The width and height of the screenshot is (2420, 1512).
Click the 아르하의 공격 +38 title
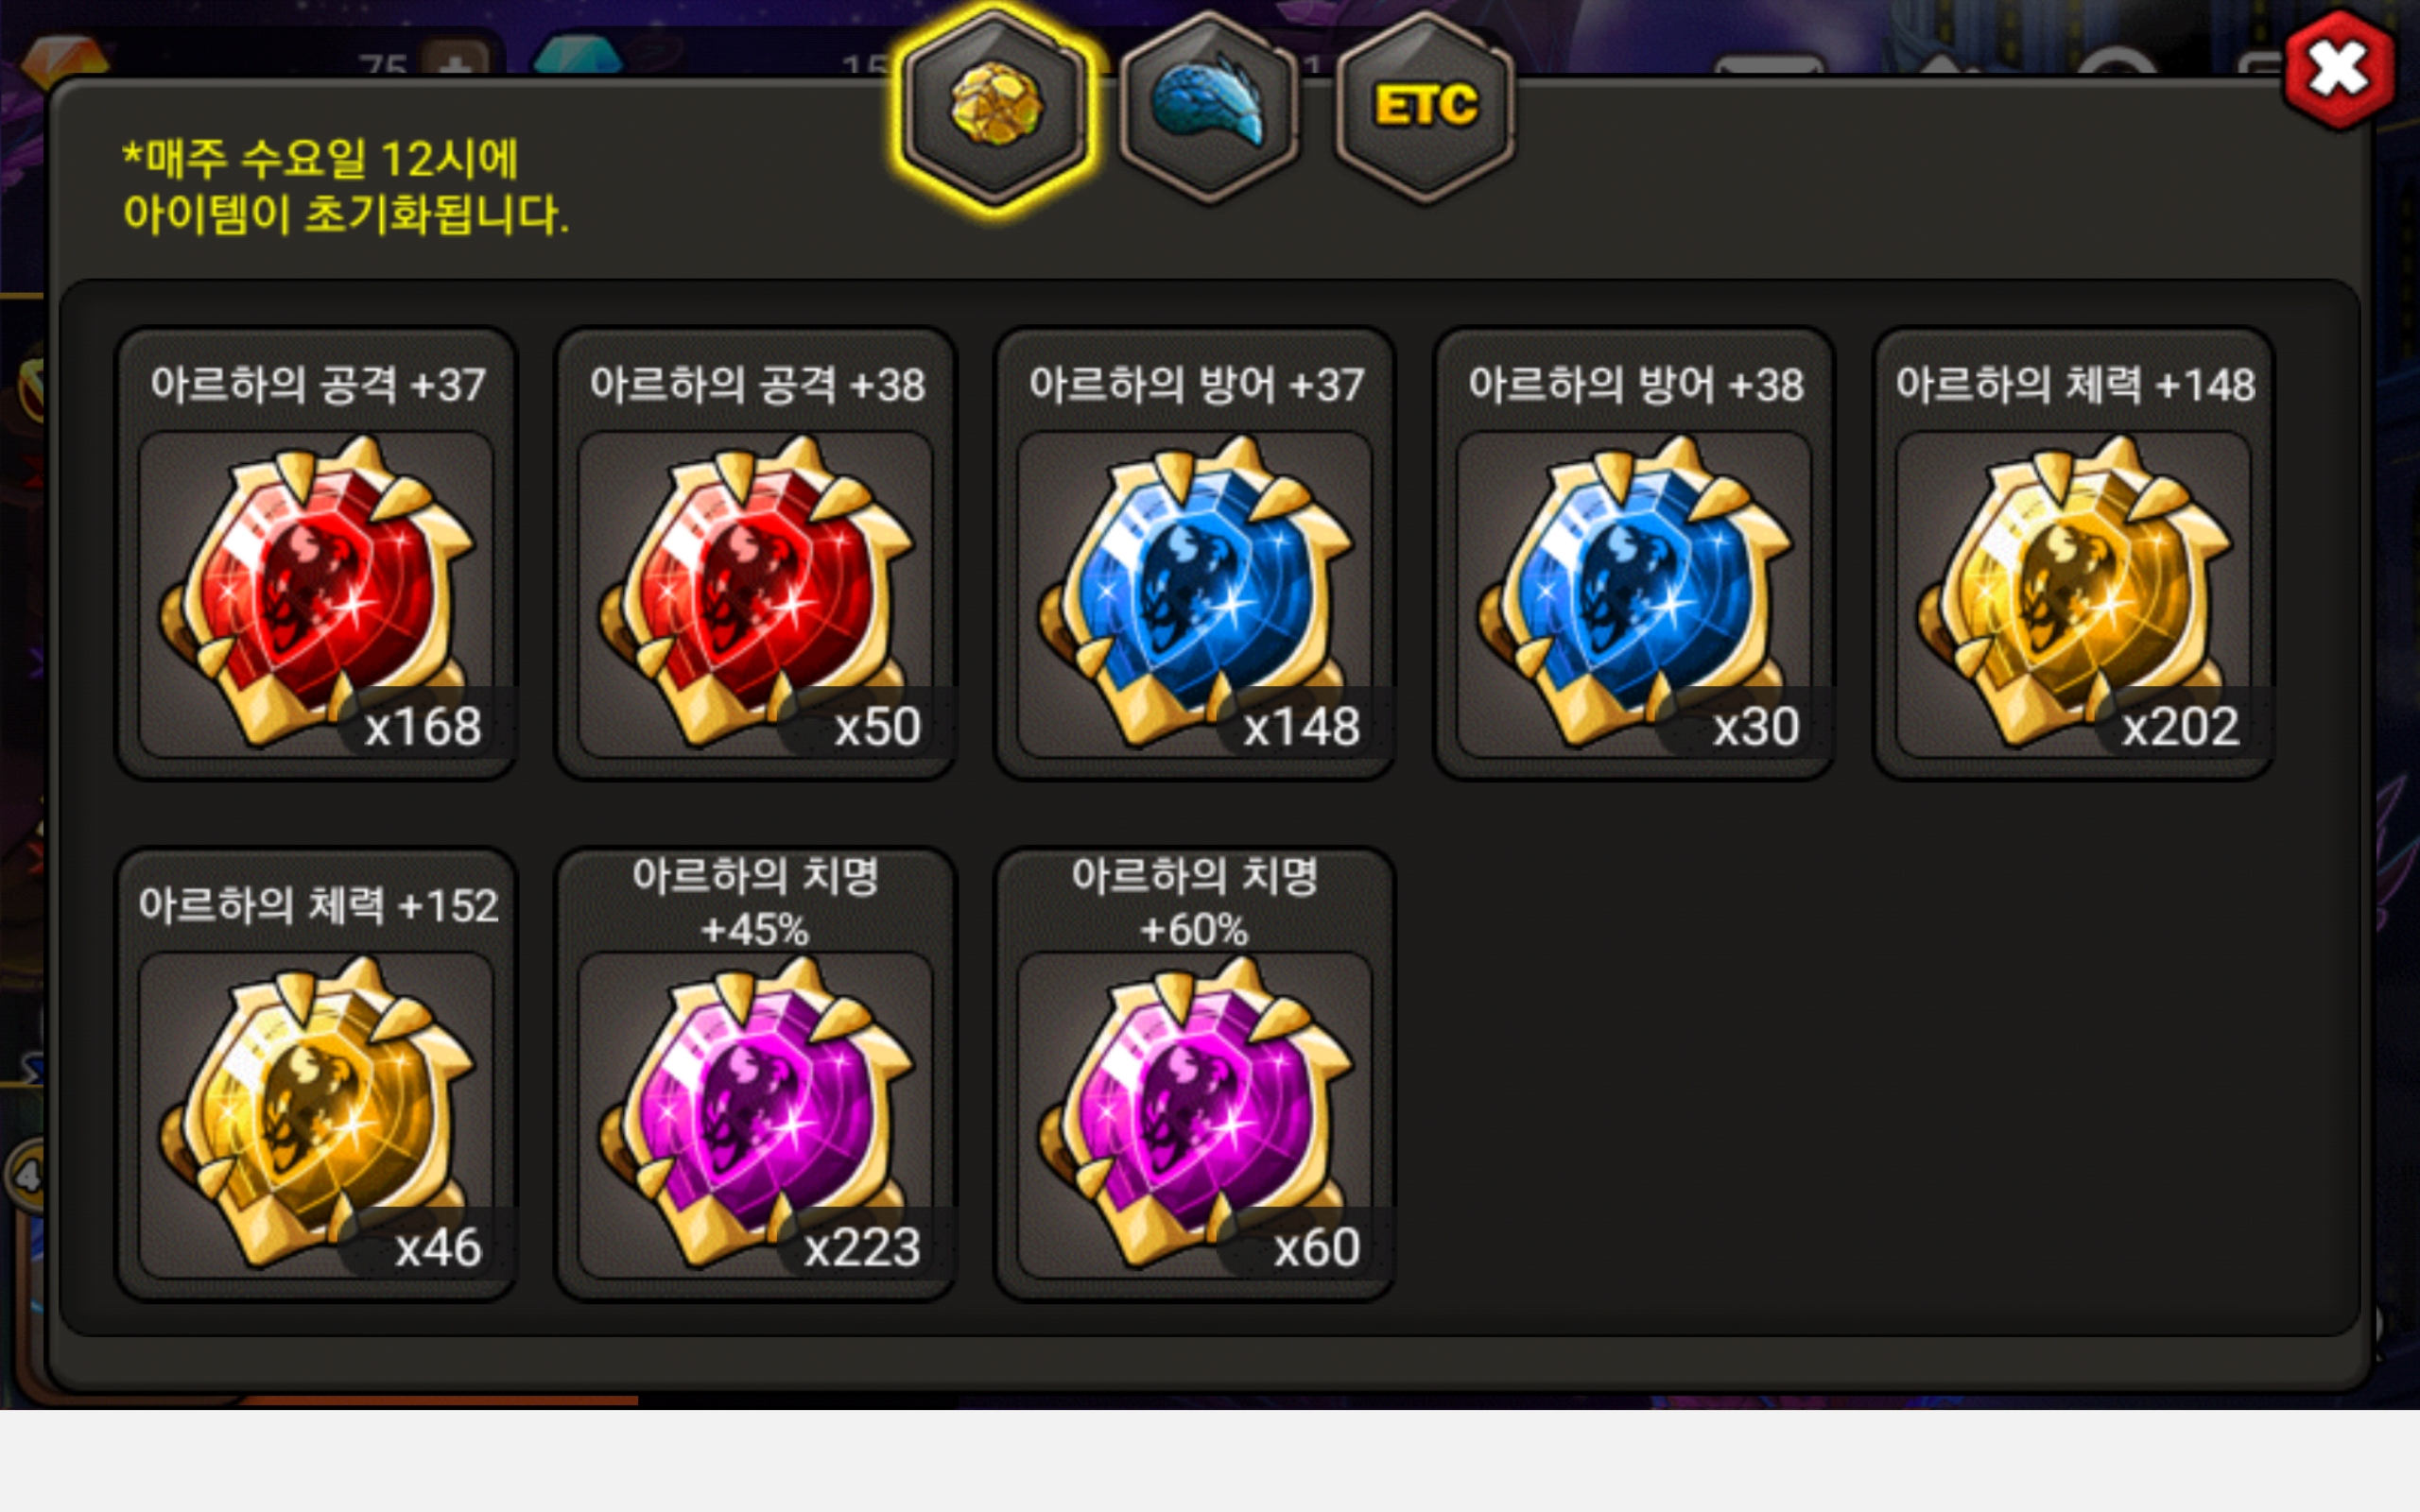pos(757,385)
